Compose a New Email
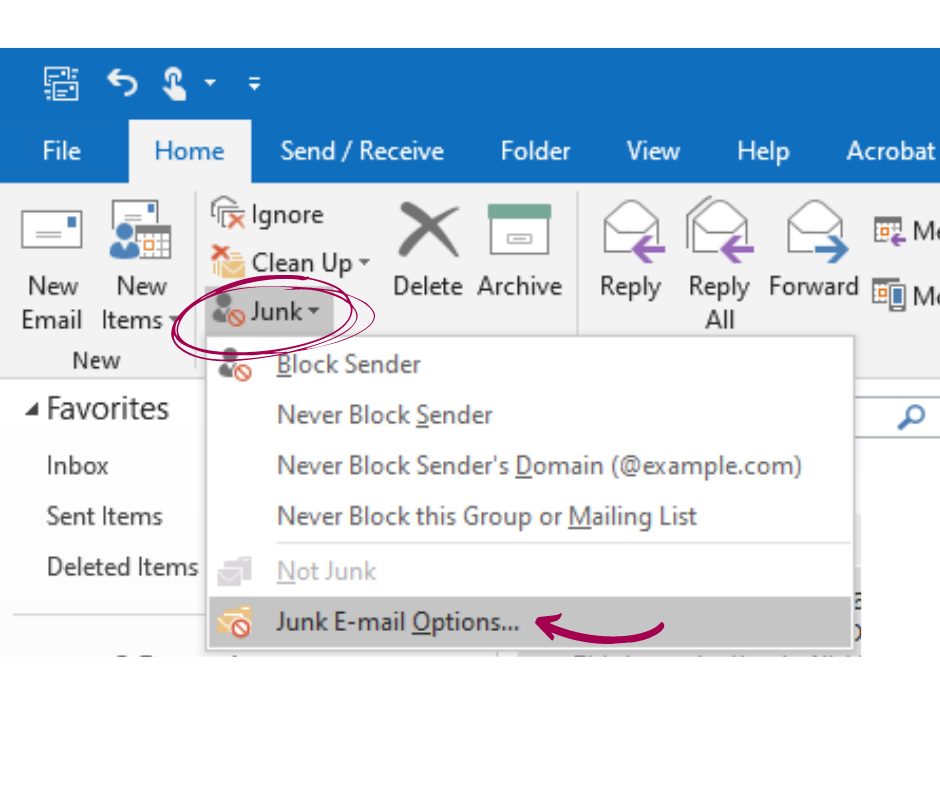Screen dimensions: 940x788 [51, 265]
